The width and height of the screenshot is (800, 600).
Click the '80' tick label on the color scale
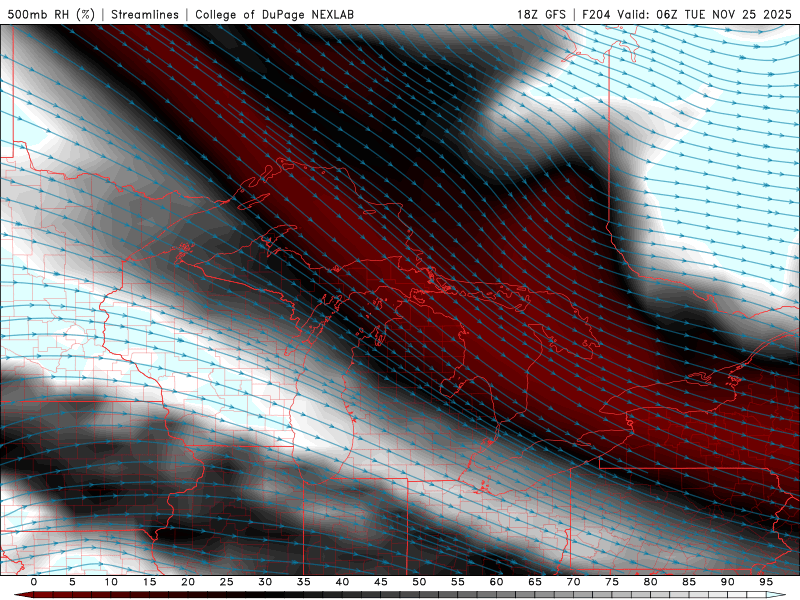coord(650,582)
